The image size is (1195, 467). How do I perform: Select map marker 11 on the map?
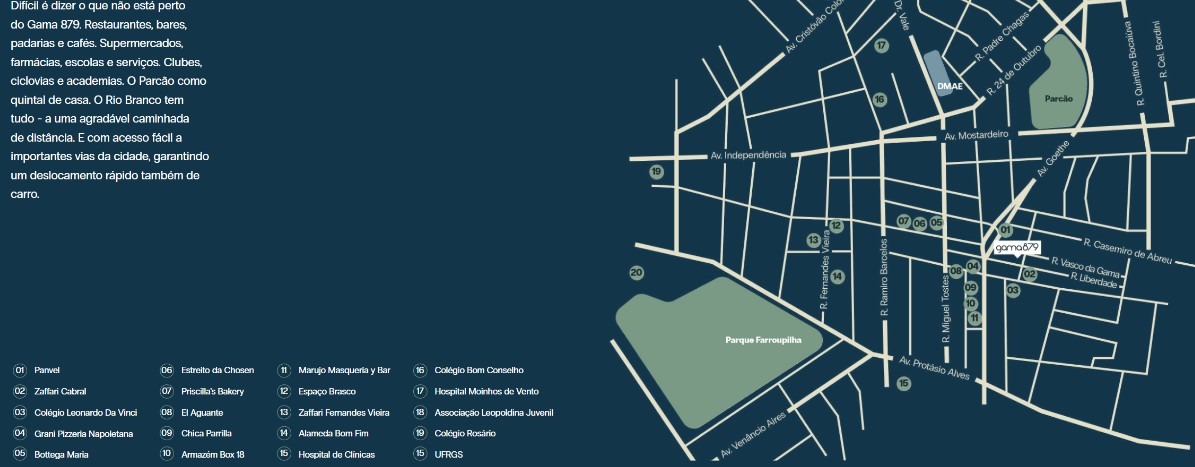click(975, 318)
